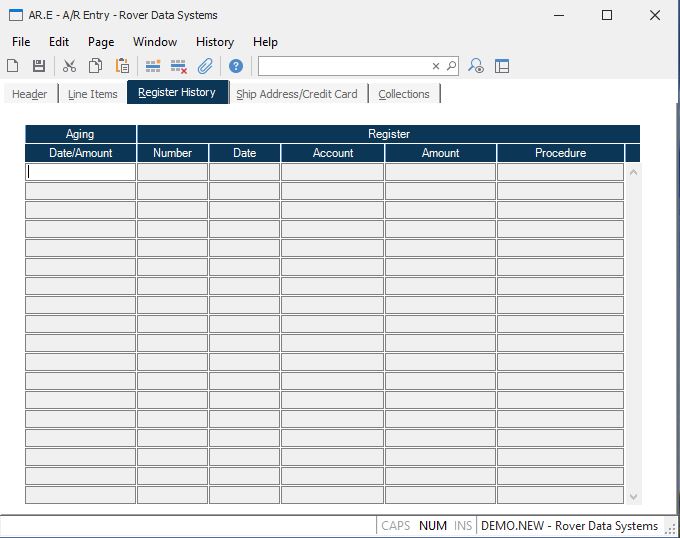Viewport: 680px width, 538px height.
Task: Click the magnifier icon in search box
Action: (451, 66)
